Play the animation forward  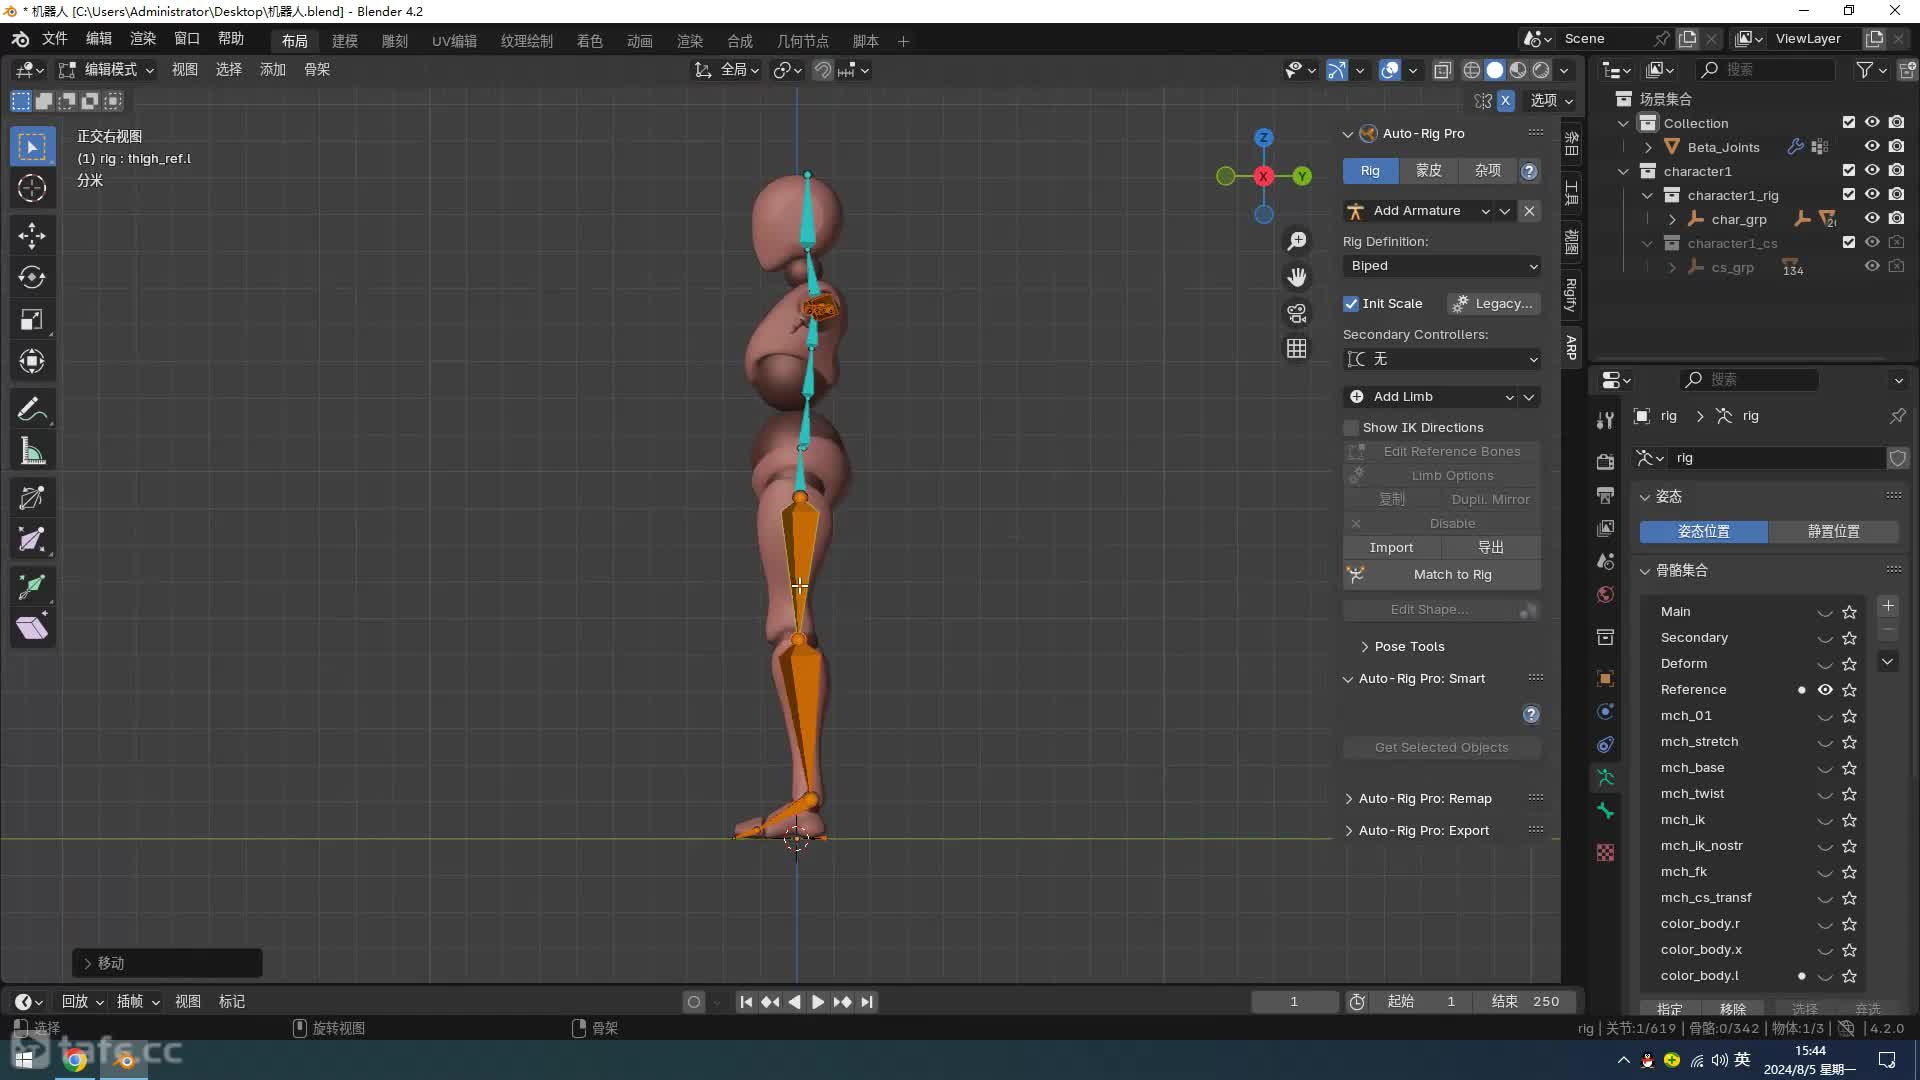(818, 1002)
